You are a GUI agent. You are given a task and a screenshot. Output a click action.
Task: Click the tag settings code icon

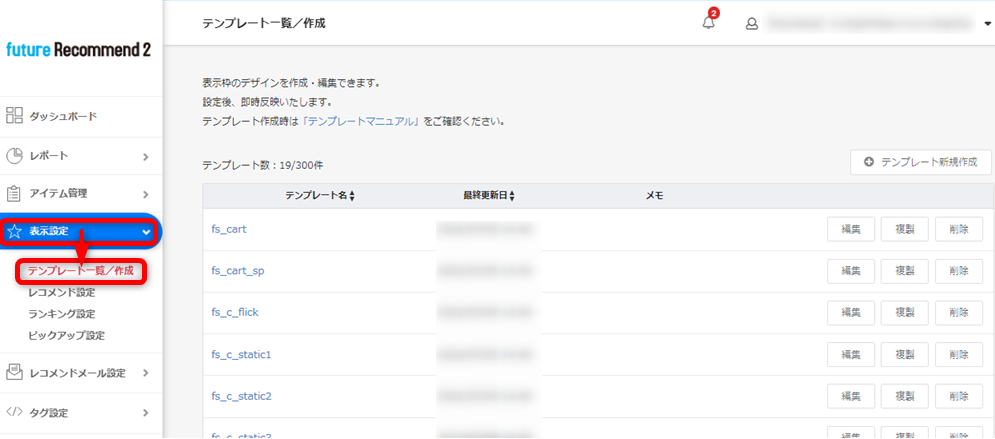pyautogui.click(x=14, y=412)
